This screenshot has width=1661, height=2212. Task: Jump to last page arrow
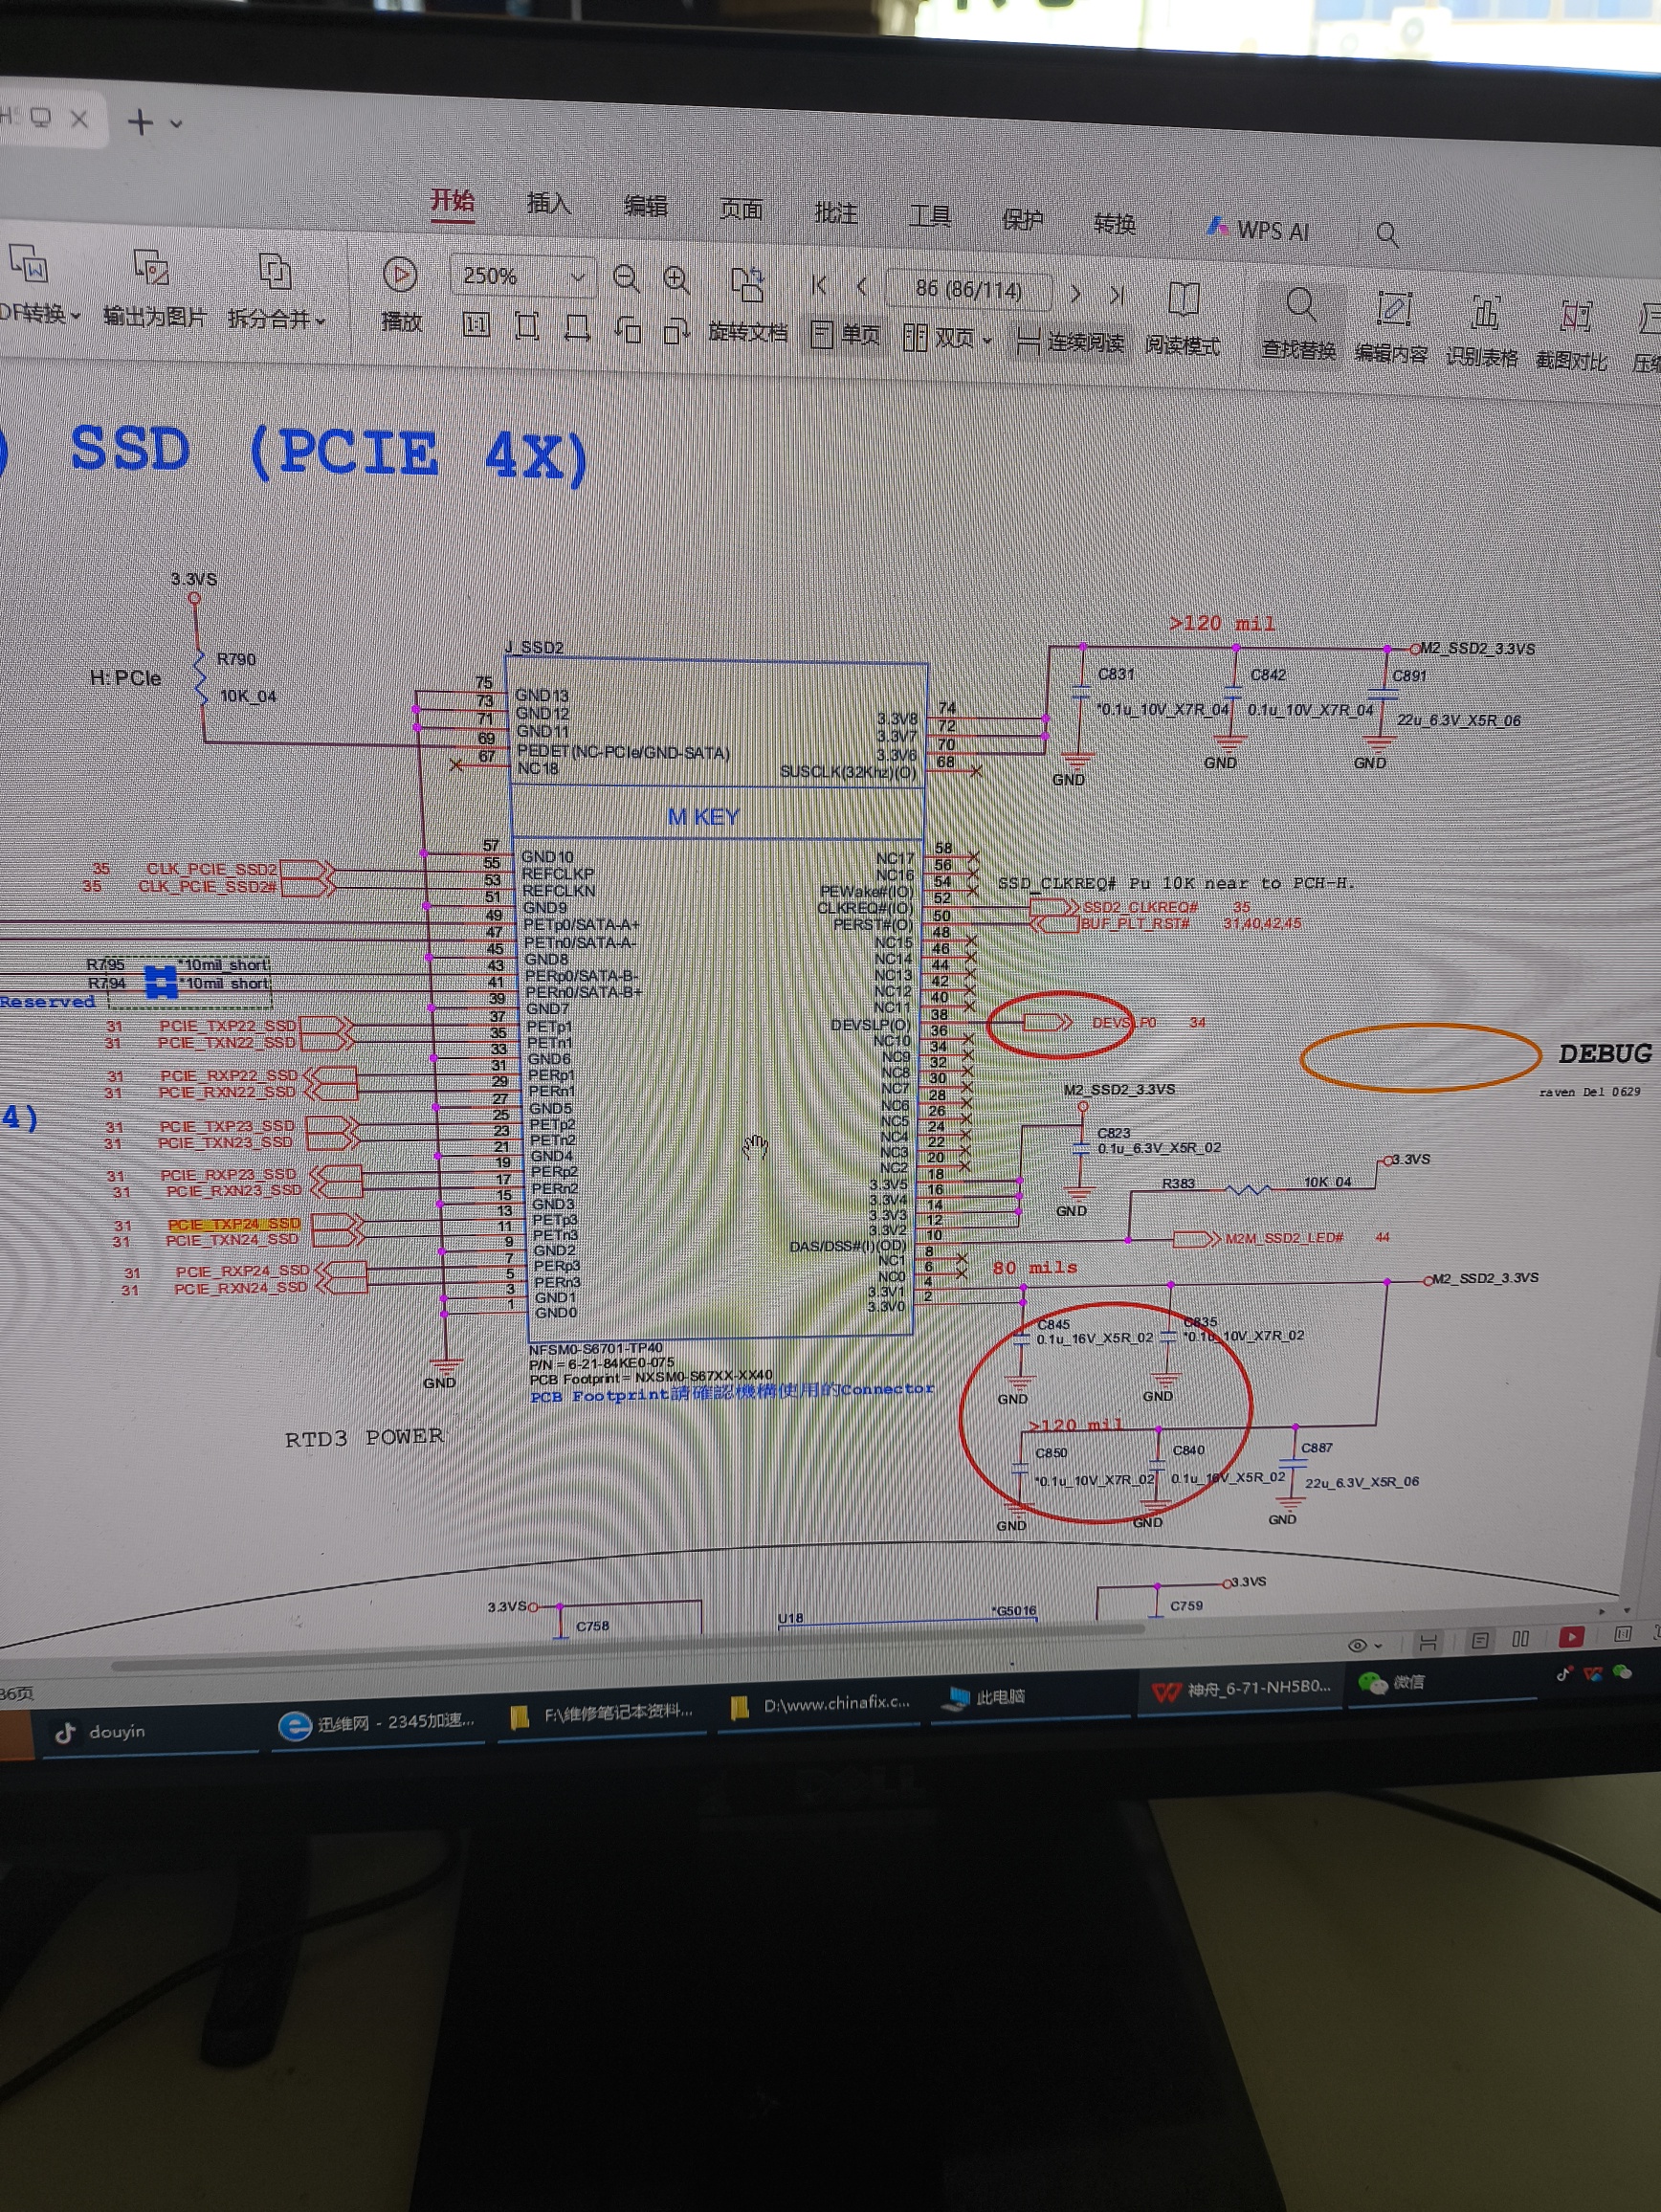(x=1118, y=295)
